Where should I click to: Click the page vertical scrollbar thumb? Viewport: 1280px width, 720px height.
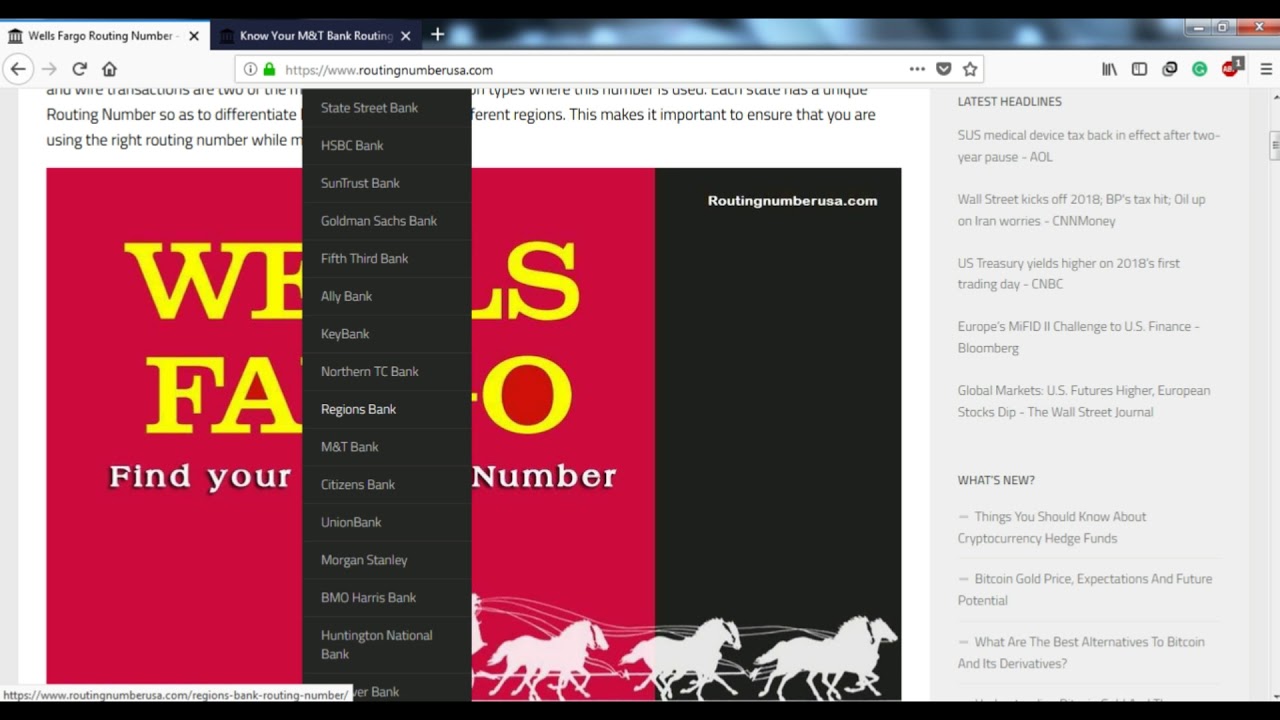(x=1275, y=145)
